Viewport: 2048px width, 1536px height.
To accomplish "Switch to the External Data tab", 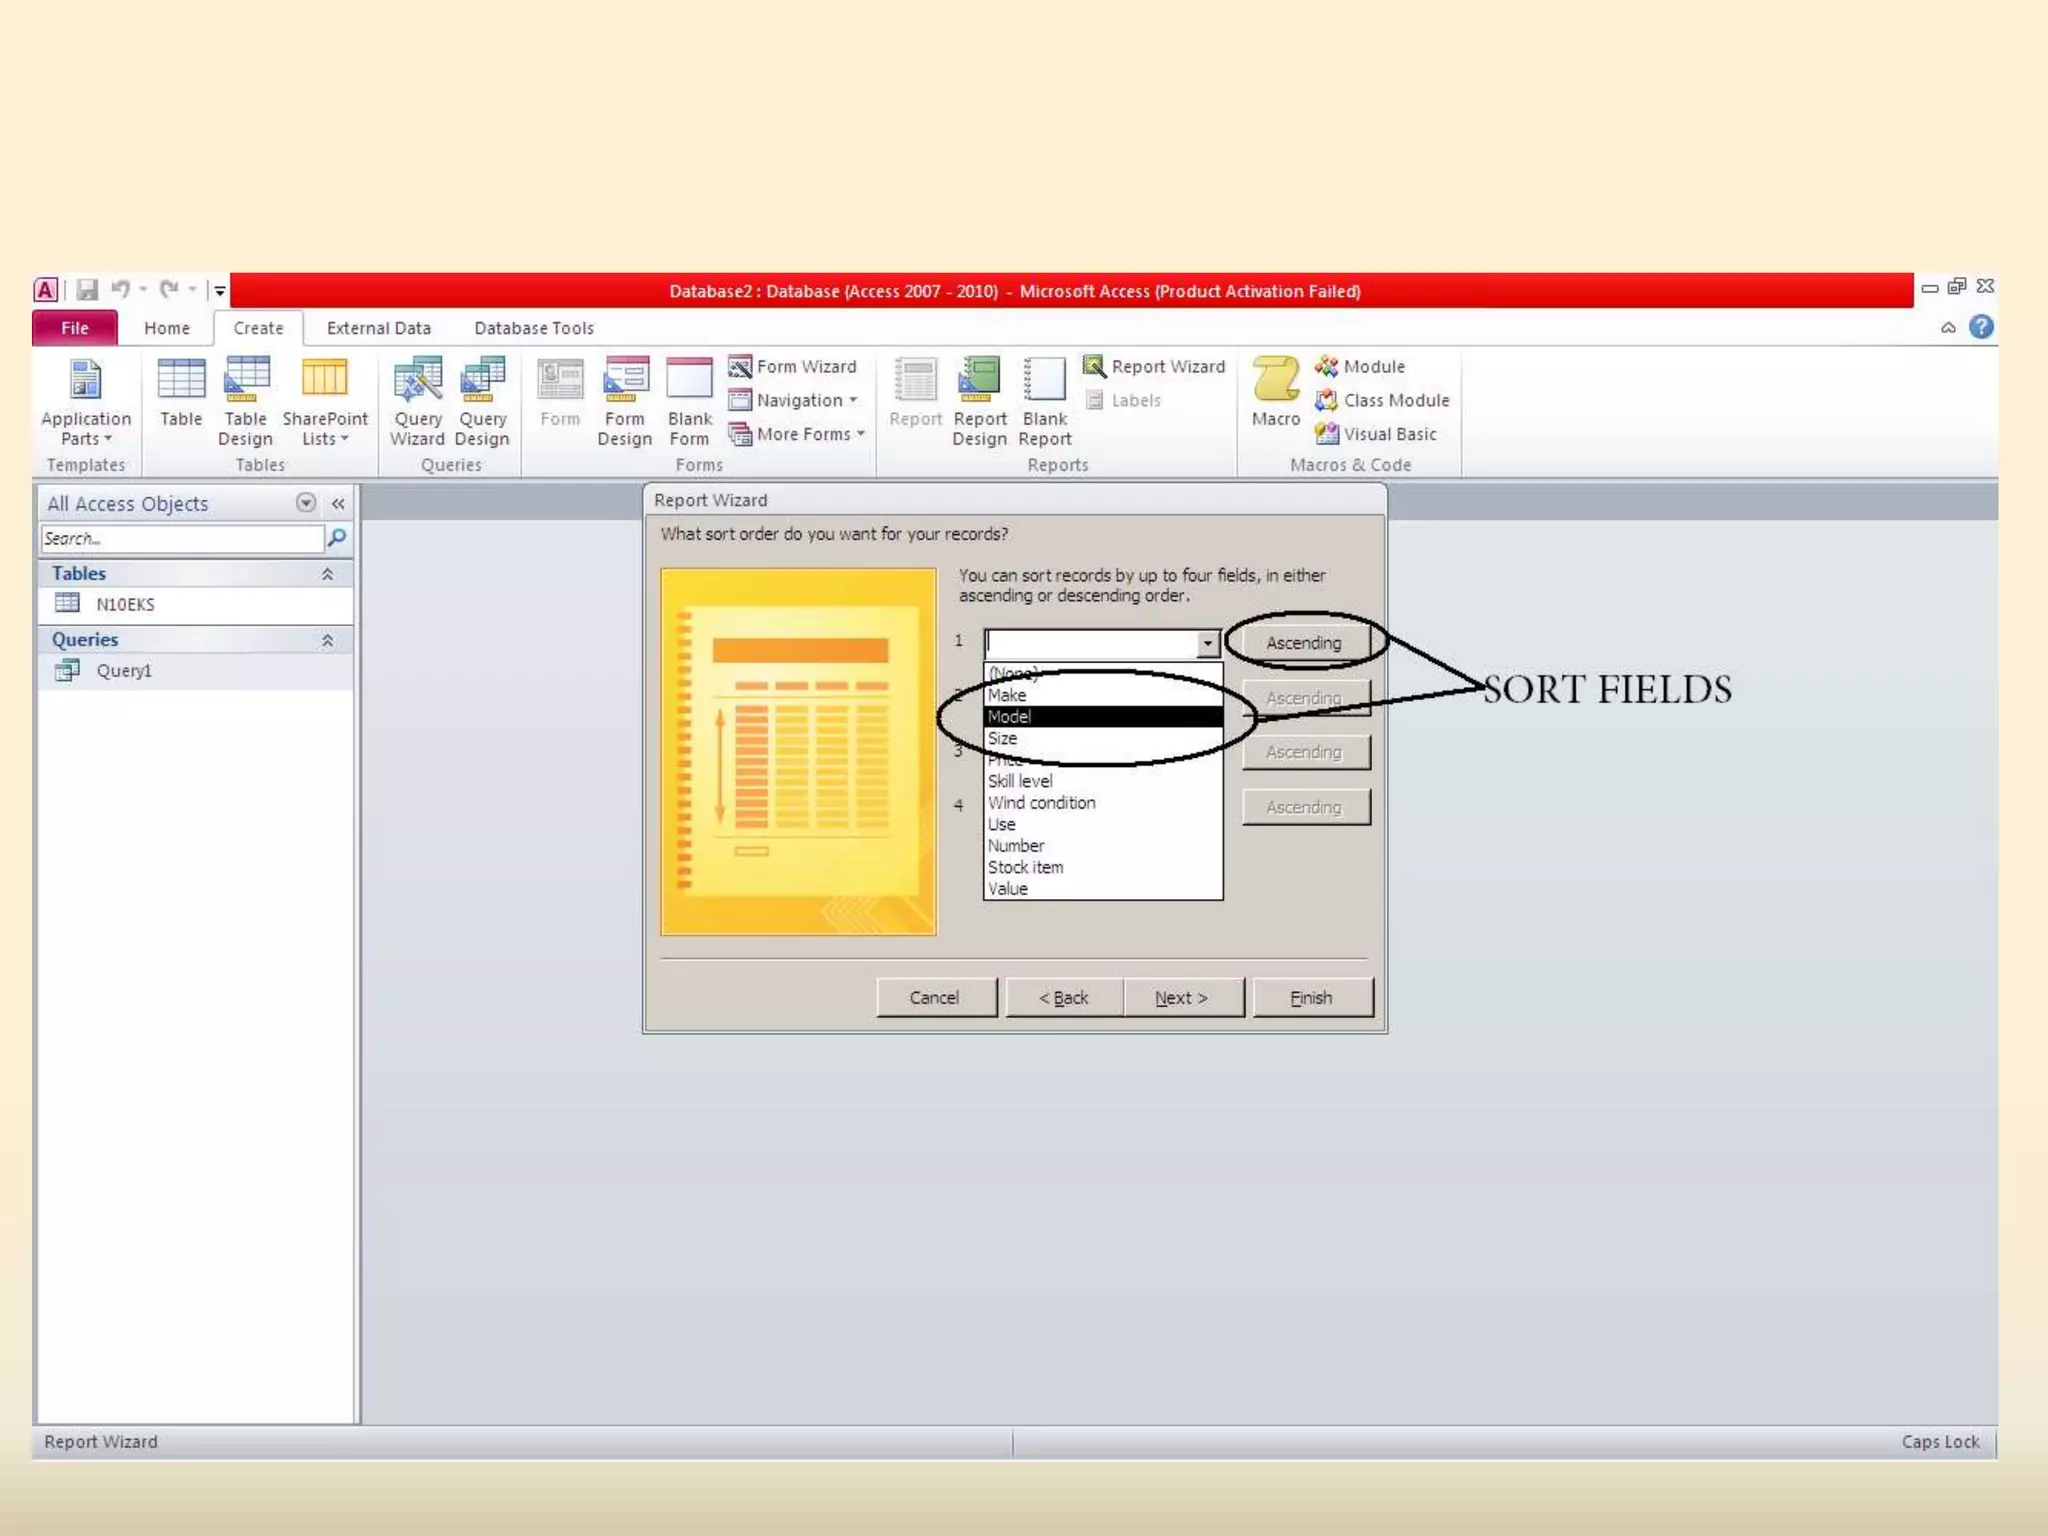I will [378, 328].
